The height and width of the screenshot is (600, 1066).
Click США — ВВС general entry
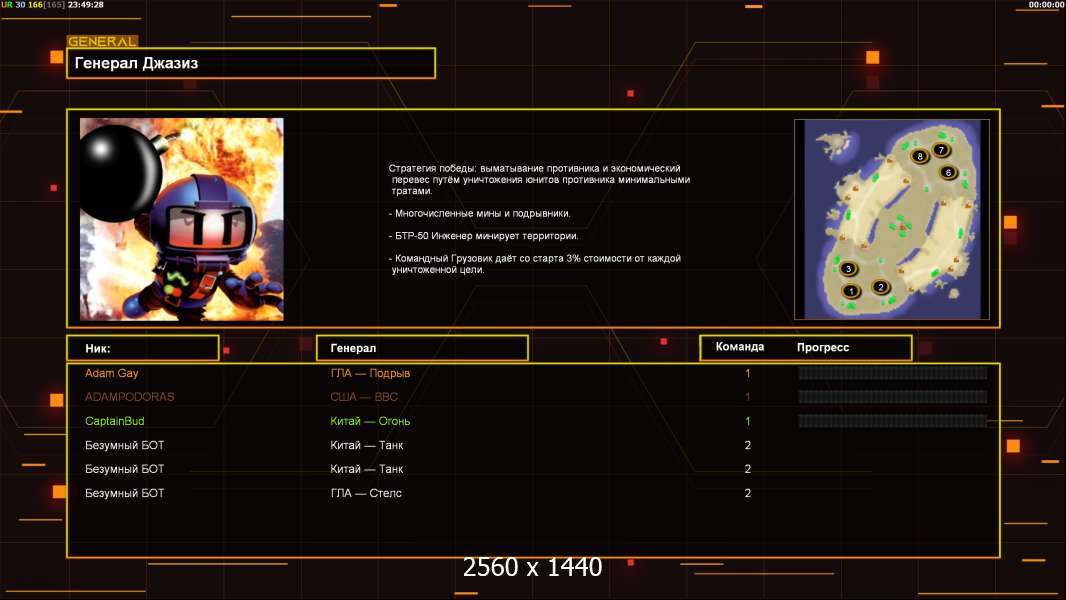[364, 397]
